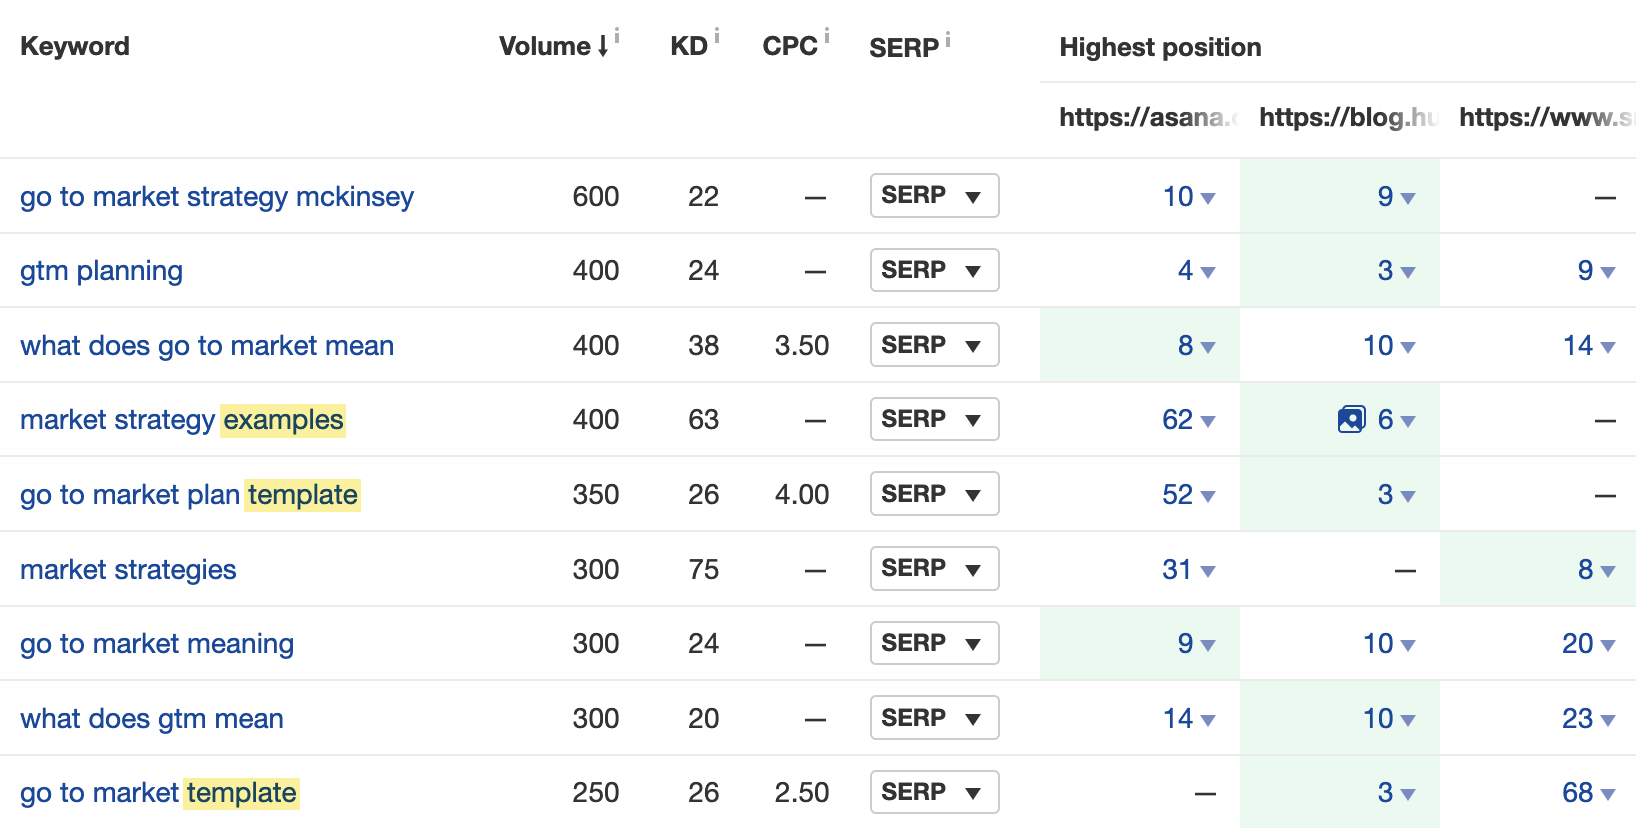The height and width of the screenshot is (828, 1636).
Task: Click the info icon beside CPC header
Action: click(827, 37)
